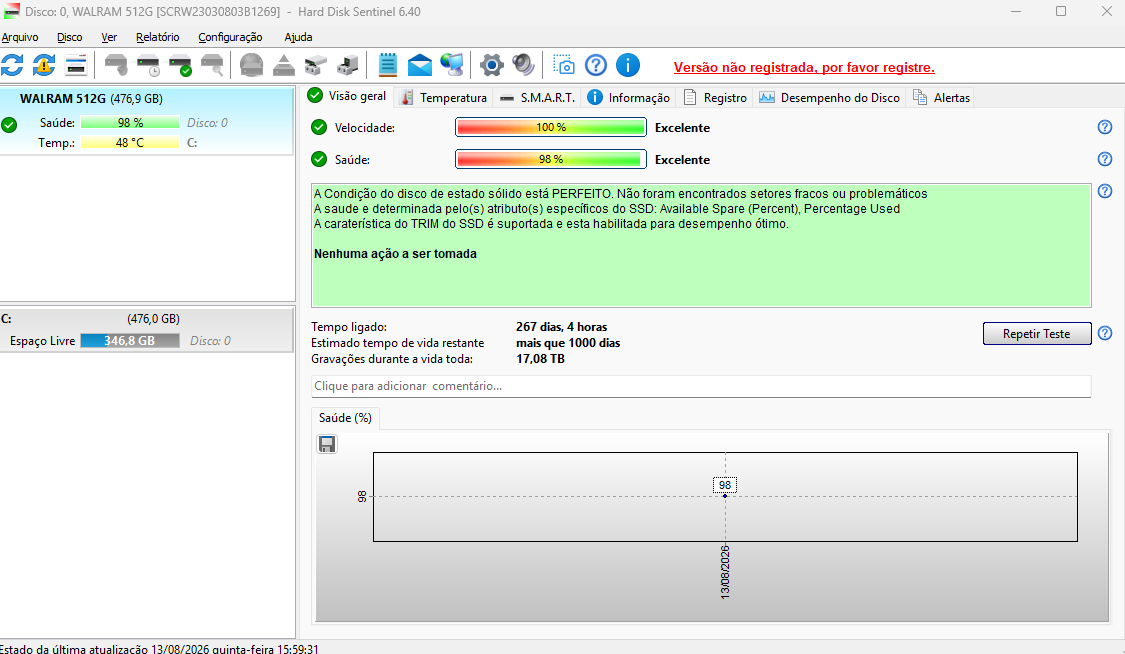Image resolution: width=1125 pixels, height=654 pixels.
Task: Click the round gray disk surface icon
Action: click(x=251, y=65)
